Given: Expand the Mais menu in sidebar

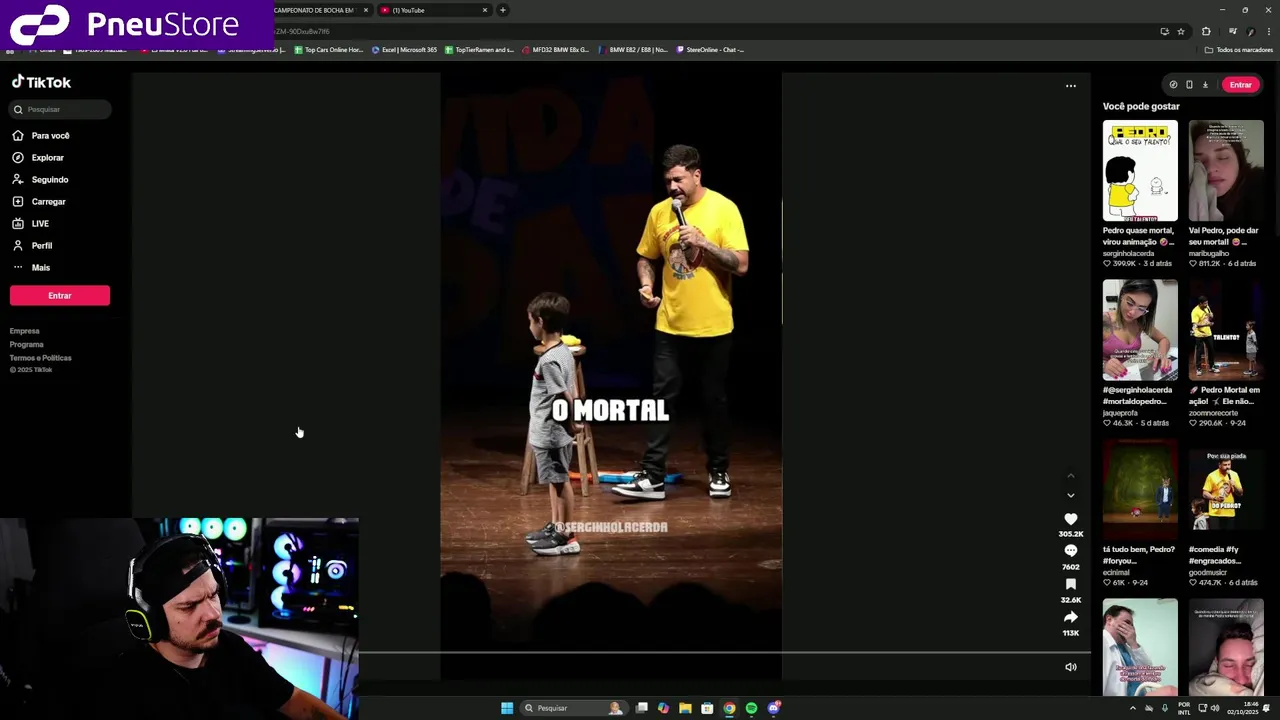Looking at the screenshot, I should point(31,267).
